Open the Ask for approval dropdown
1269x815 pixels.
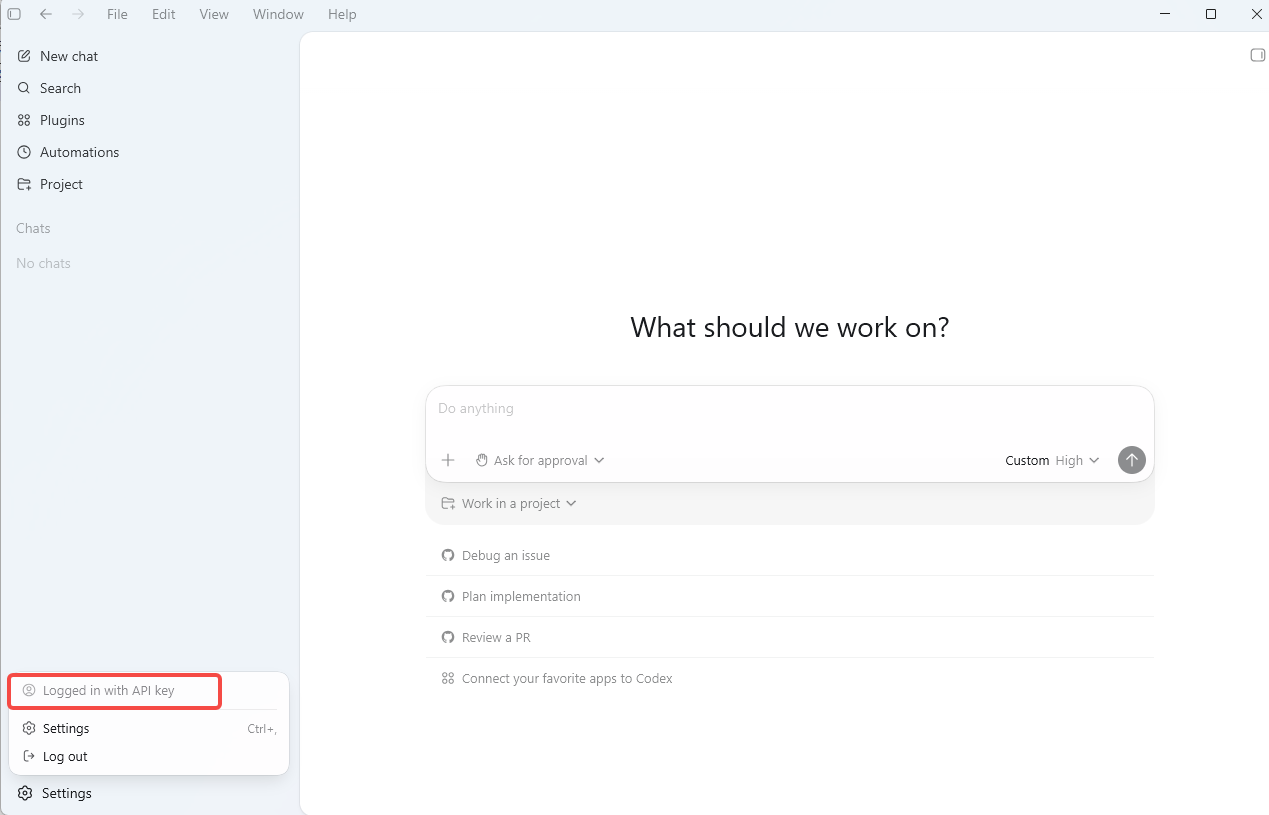(540, 460)
